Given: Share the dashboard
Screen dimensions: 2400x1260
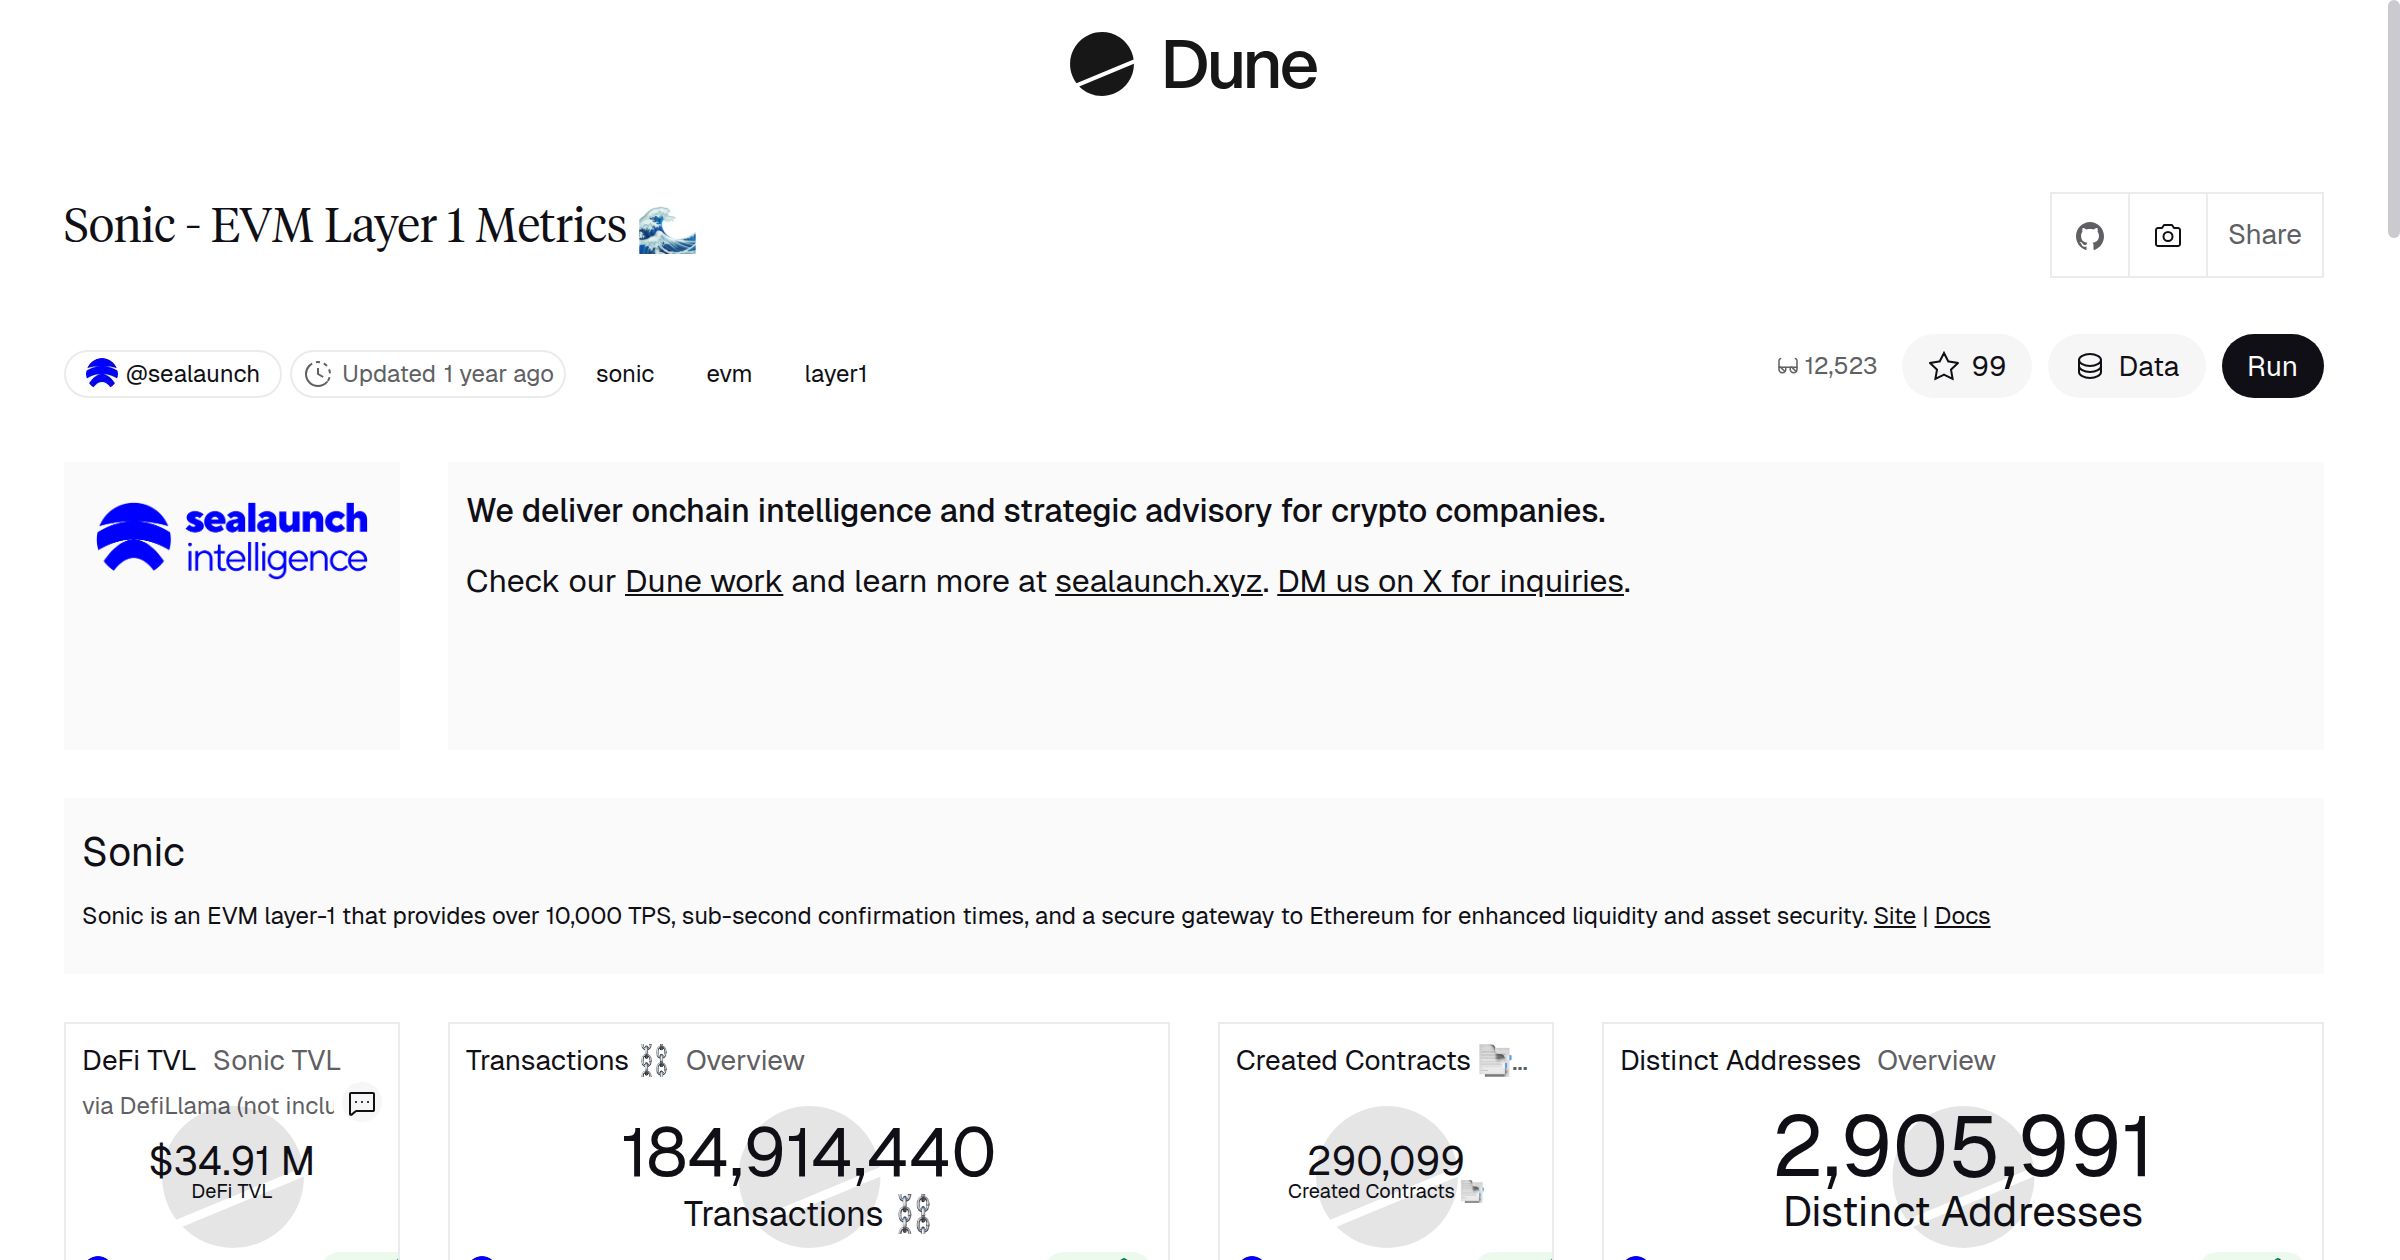Looking at the screenshot, I should [x=2263, y=234].
